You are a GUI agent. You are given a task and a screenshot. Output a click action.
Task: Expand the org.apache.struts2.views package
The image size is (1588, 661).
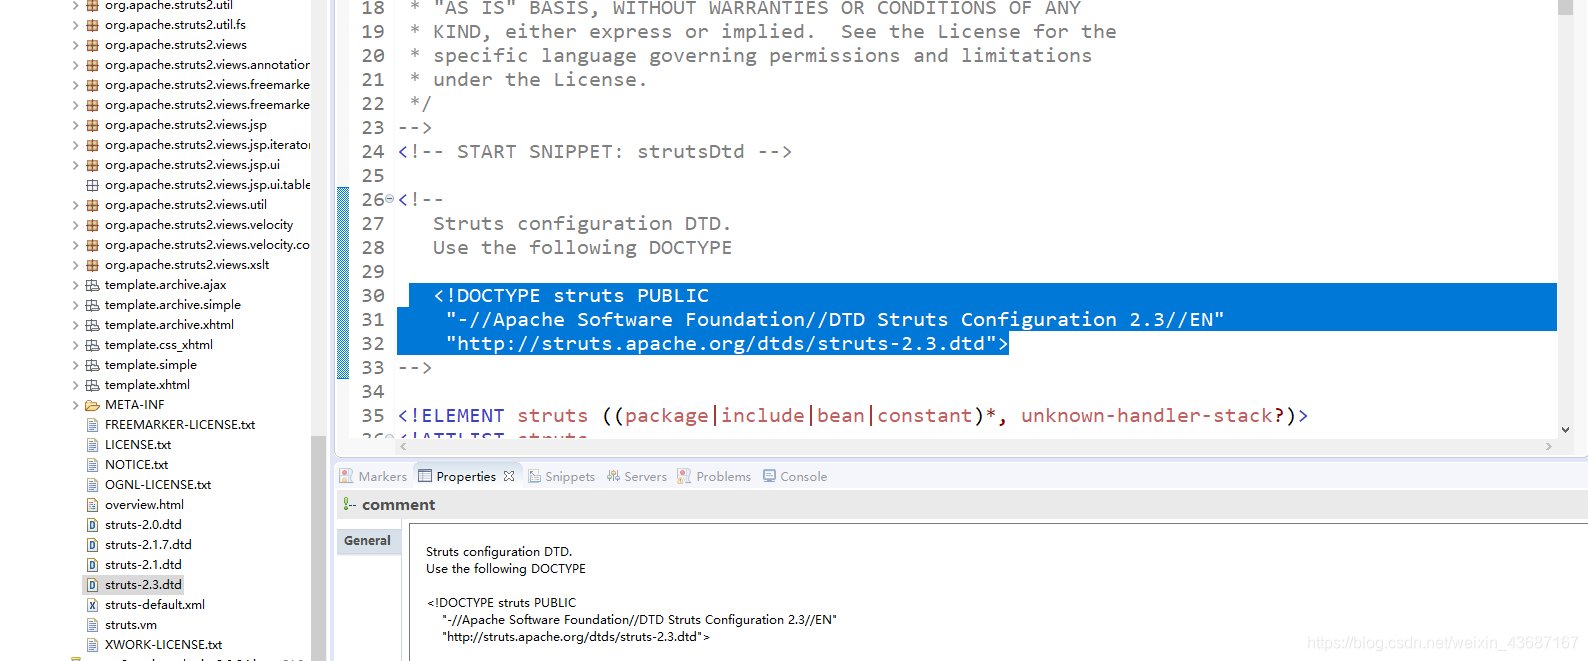[75, 45]
